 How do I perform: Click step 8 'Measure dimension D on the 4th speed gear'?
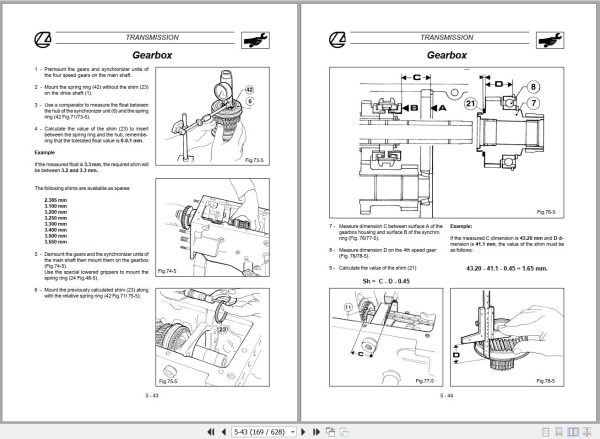point(383,253)
